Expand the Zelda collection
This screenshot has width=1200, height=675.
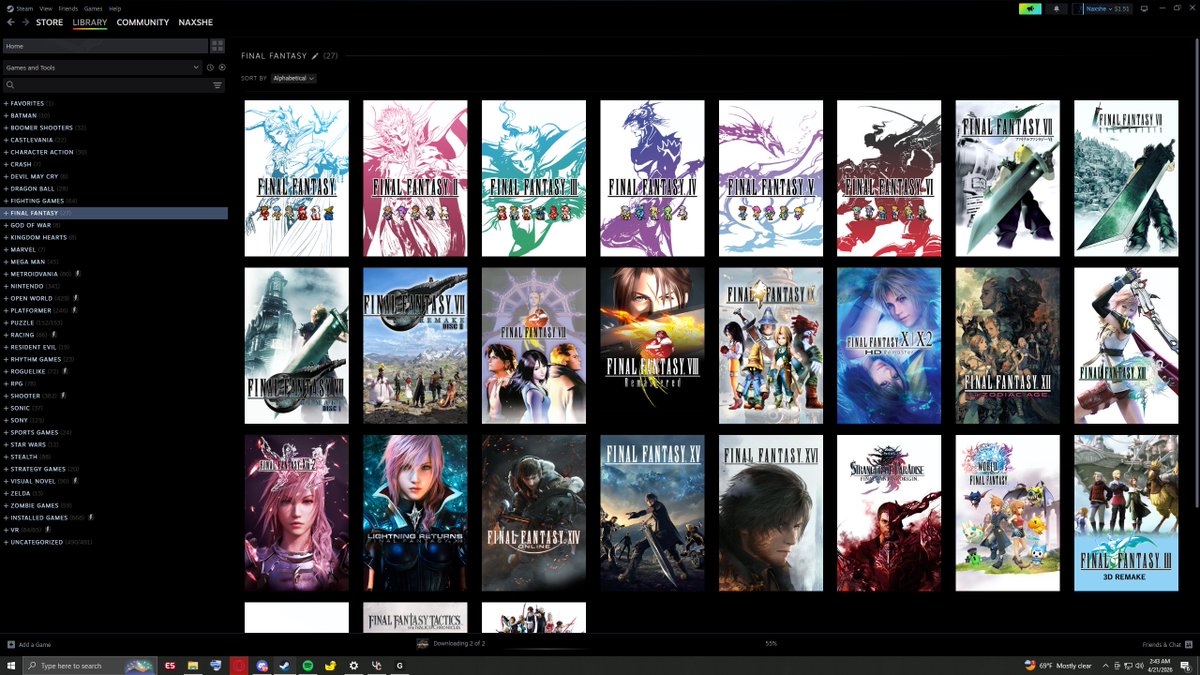tap(6, 493)
